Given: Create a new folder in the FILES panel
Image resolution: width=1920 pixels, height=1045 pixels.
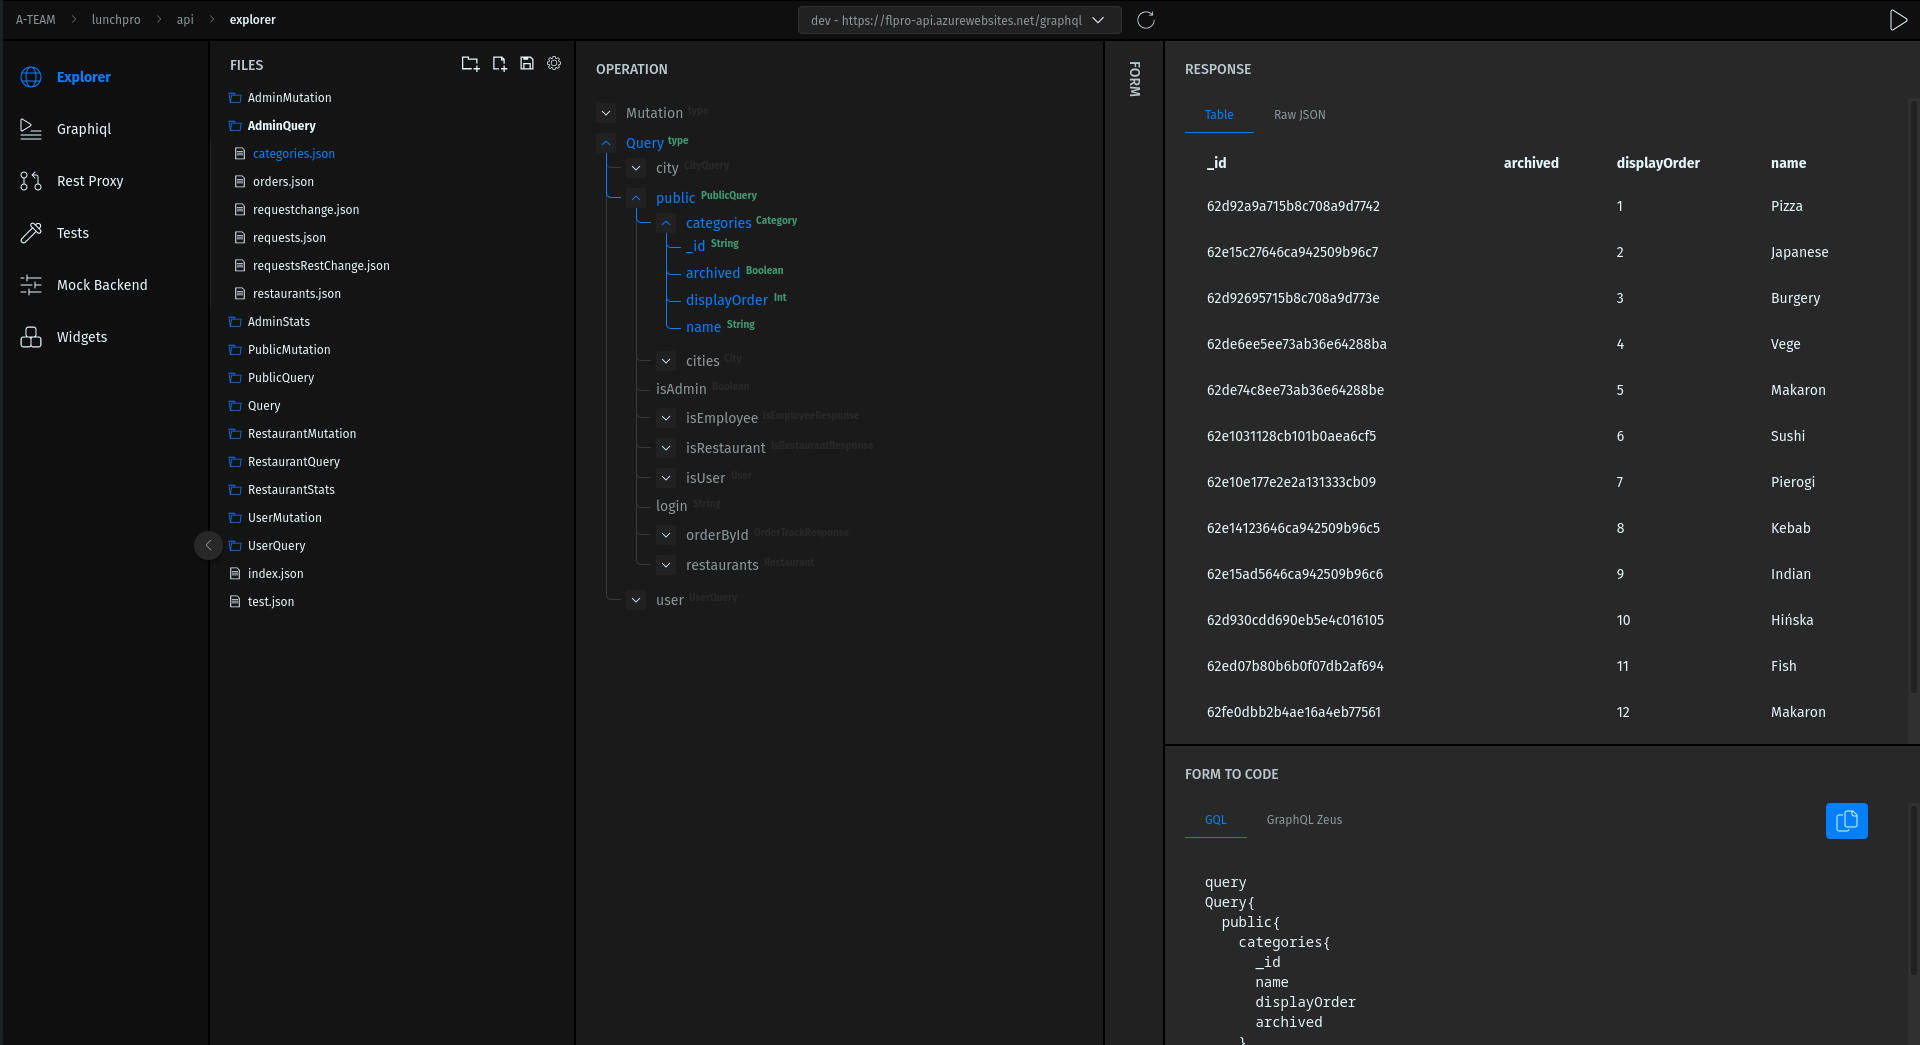Looking at the screenshot, I should tap(470, 63).
